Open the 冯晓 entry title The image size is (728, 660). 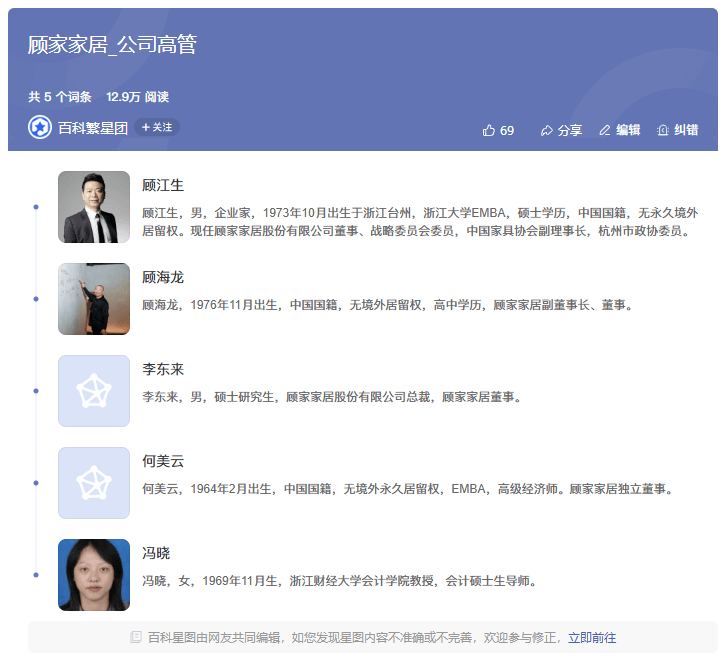[156, 553]
